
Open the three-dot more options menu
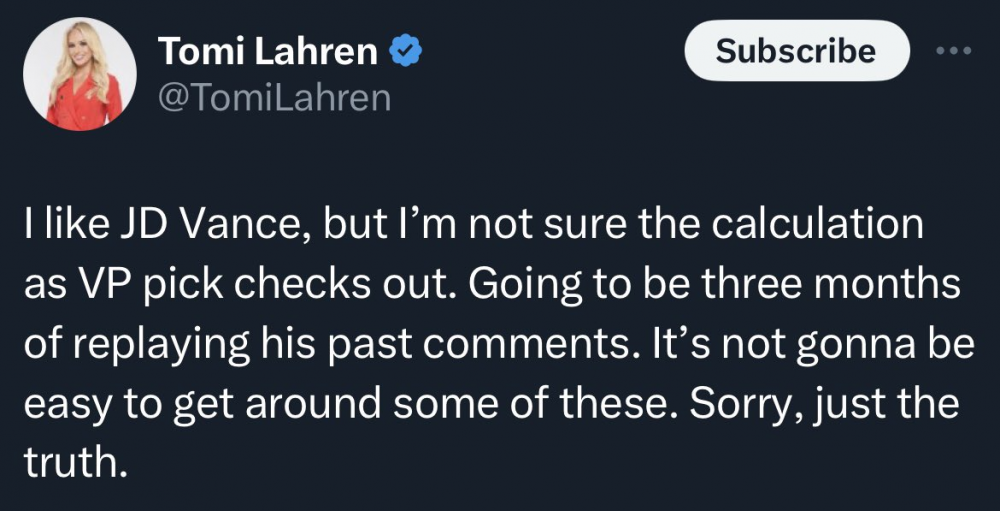(953, 50)
